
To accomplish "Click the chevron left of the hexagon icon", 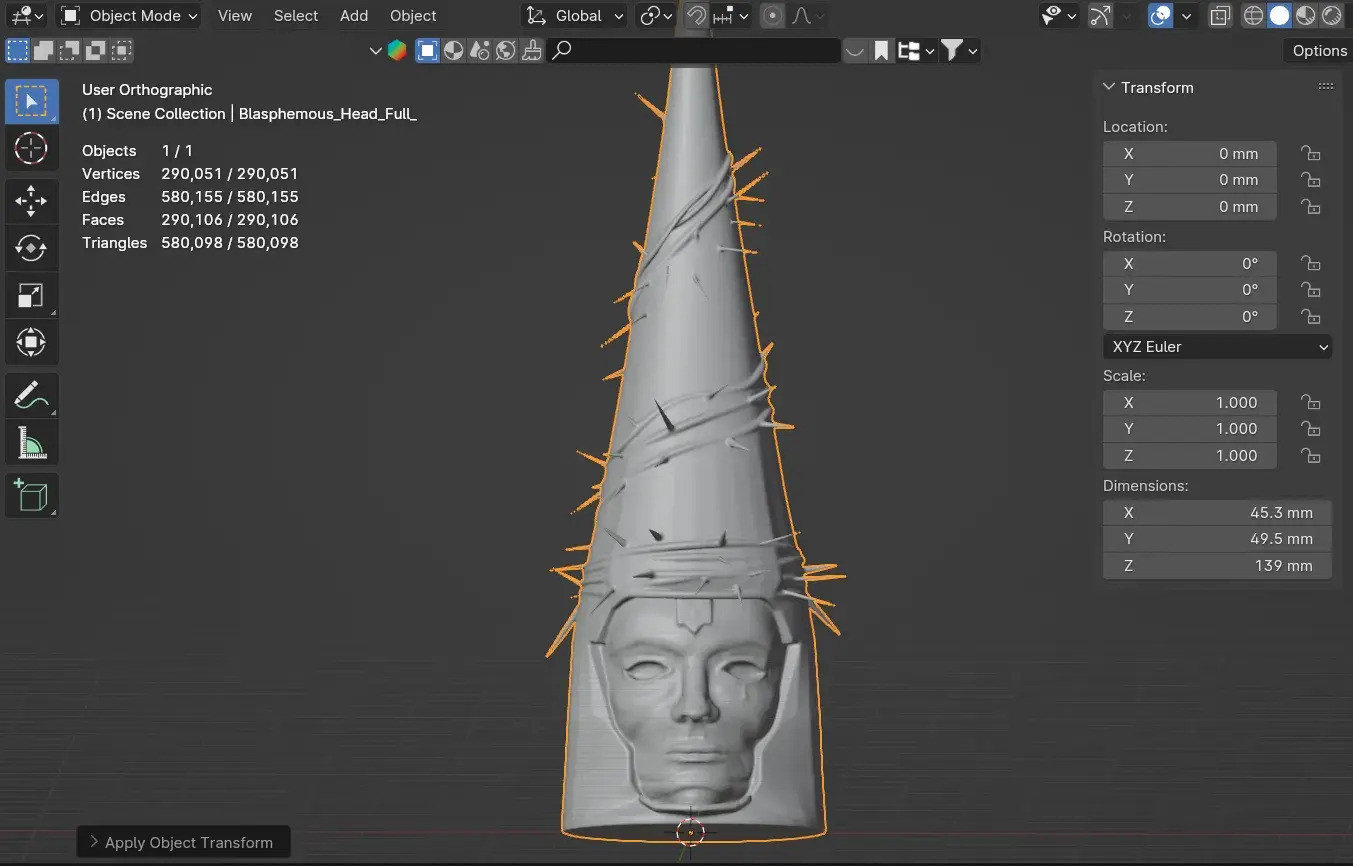I will 376,50.
